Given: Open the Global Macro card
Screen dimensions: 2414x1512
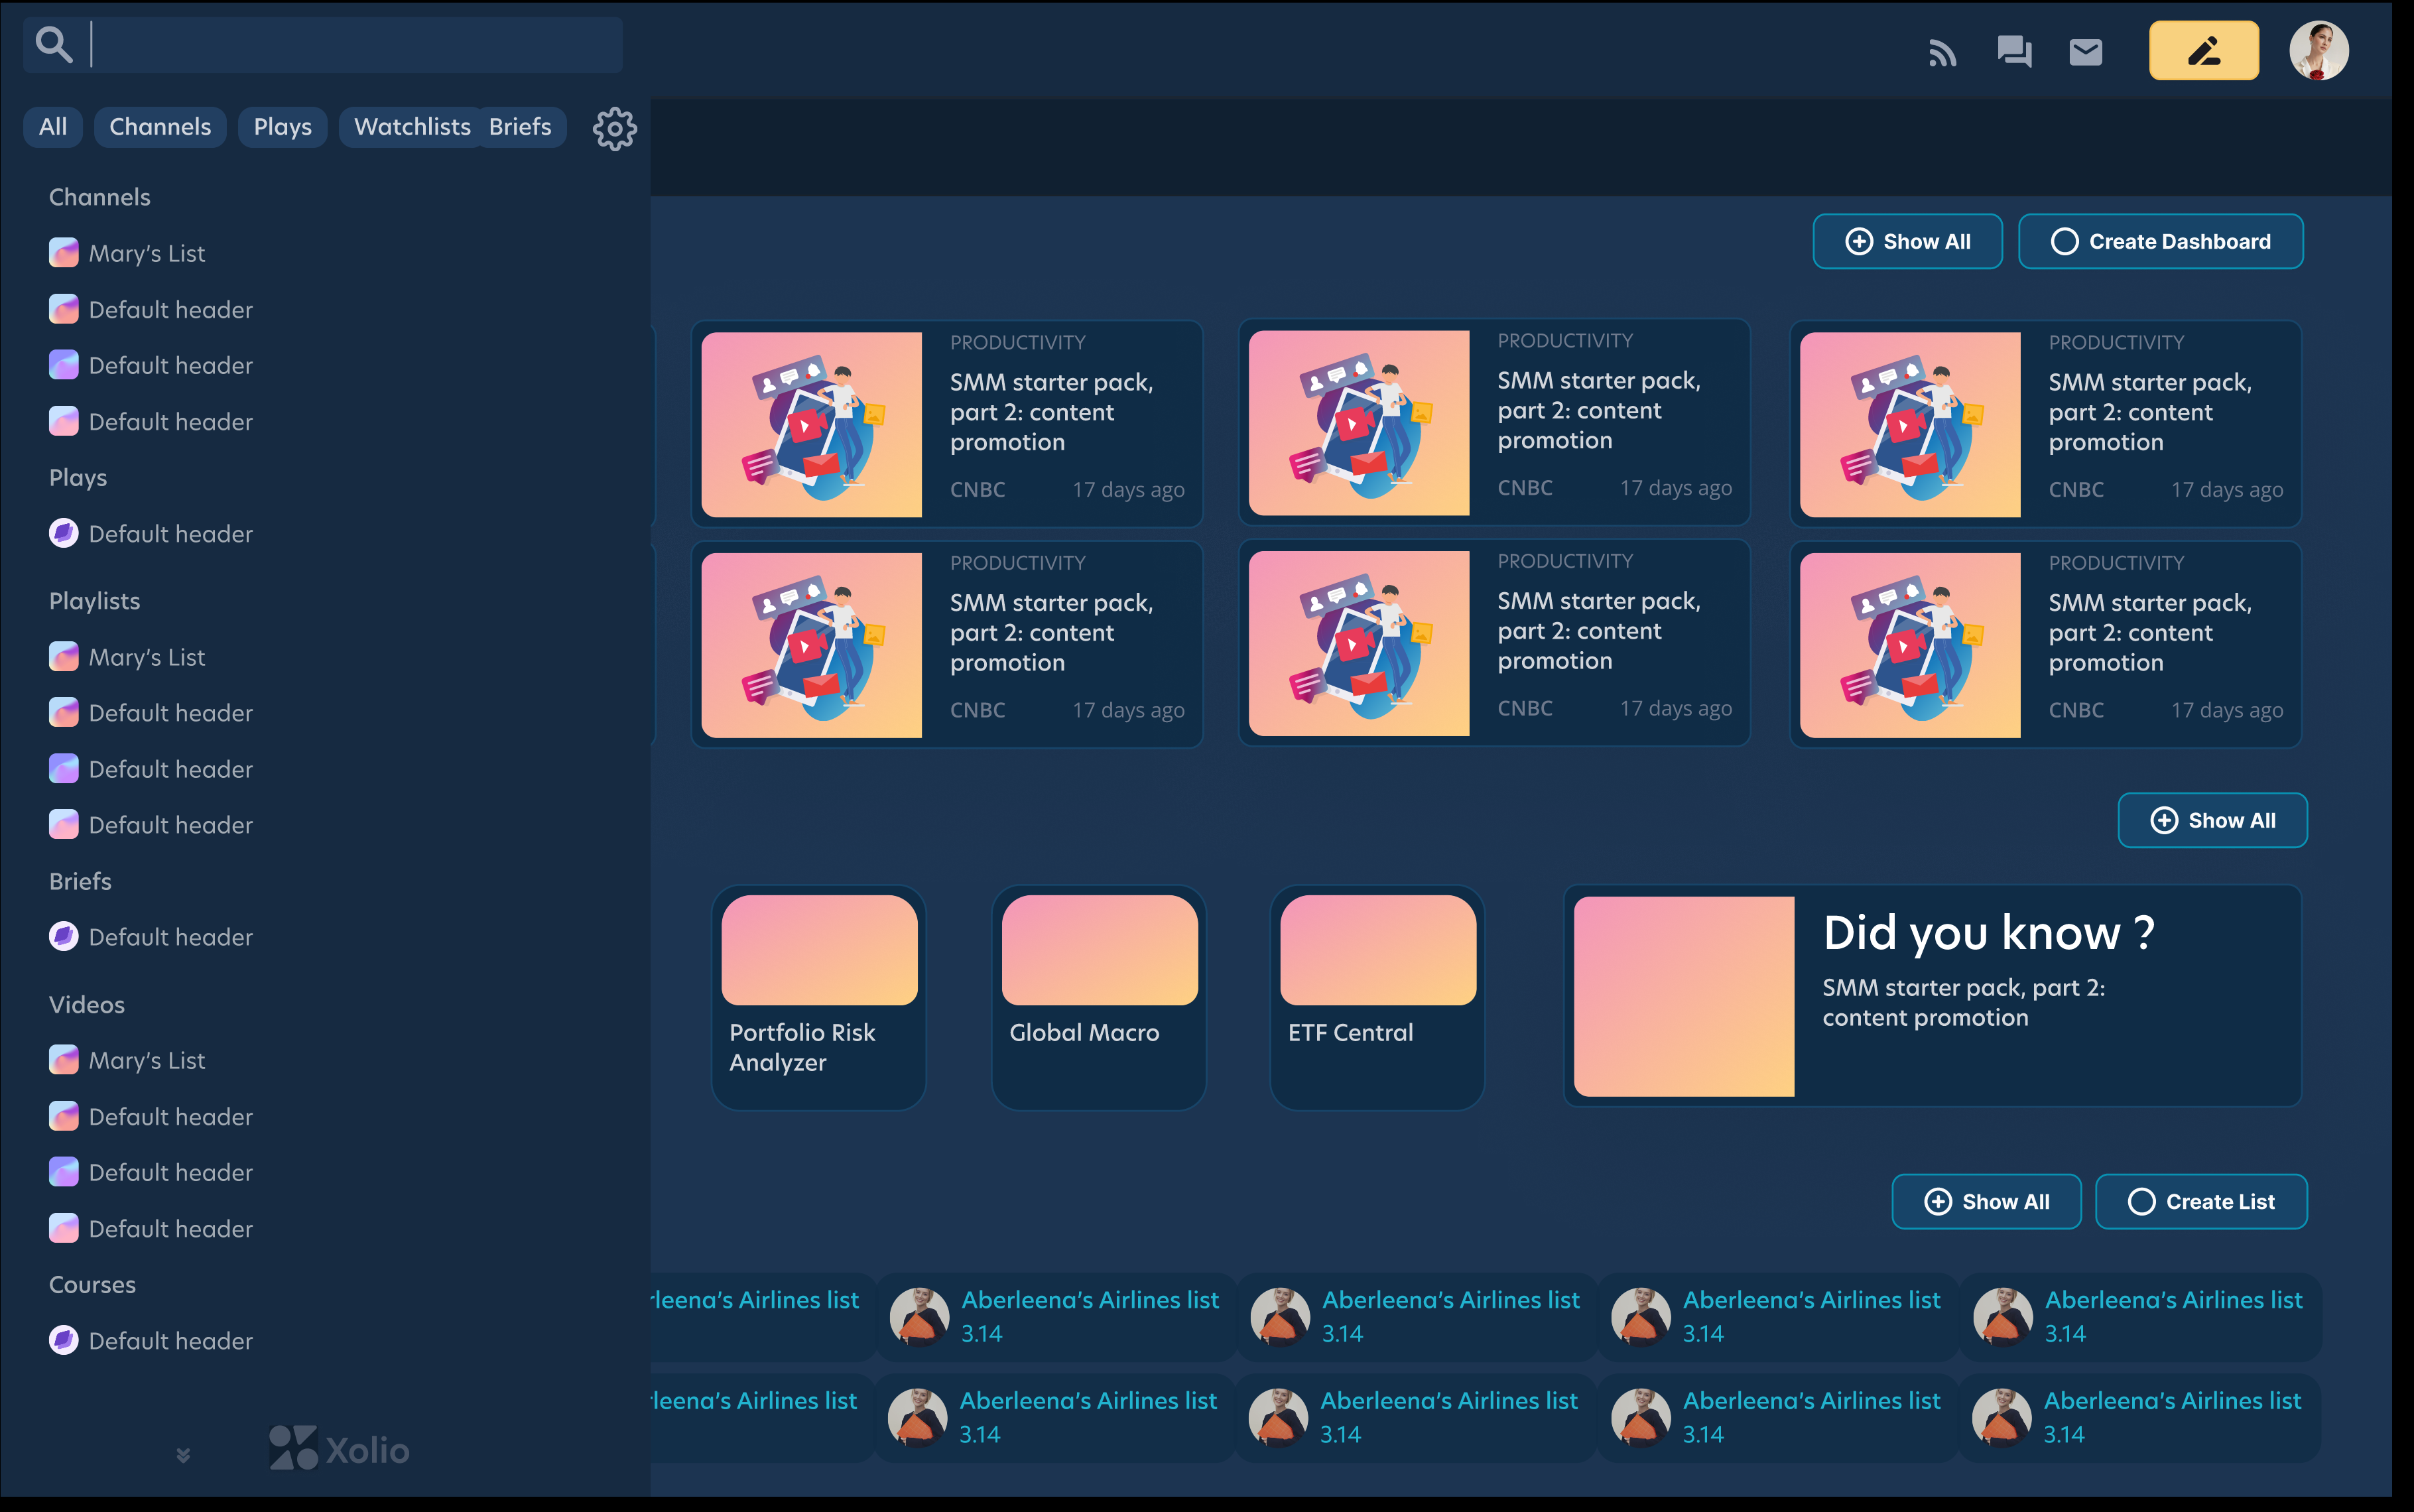Looking at the screenshot, I should (x=1098, y=997).
